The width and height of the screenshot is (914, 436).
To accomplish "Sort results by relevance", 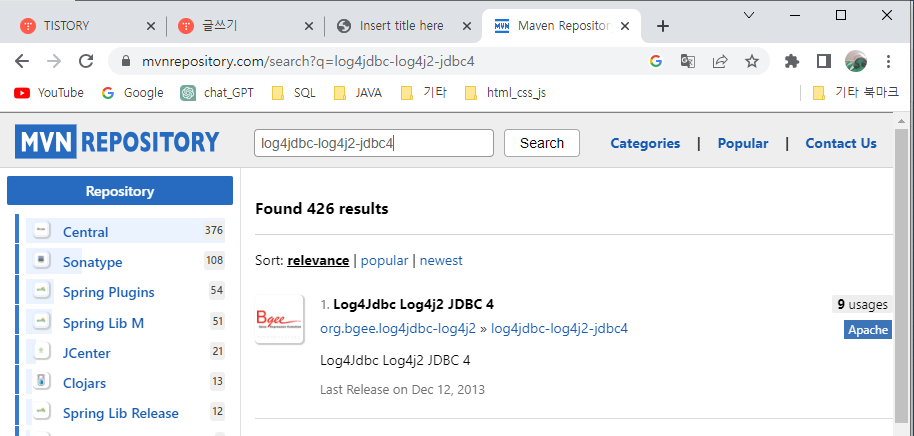I will coord(318,261).
